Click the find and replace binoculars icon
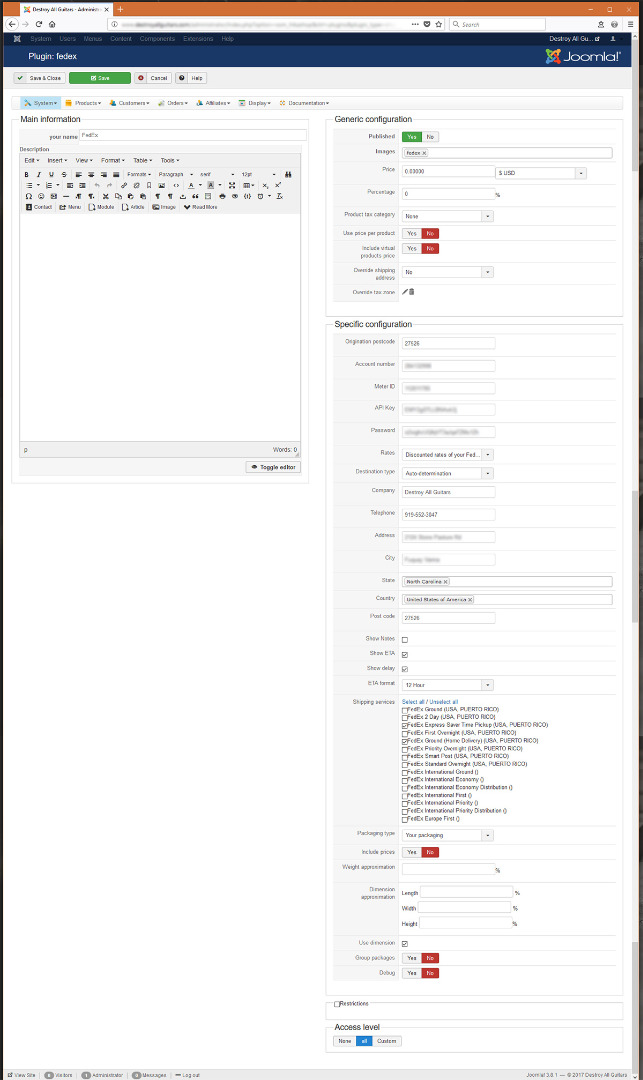The width and height of the screenshot is (643, 1080). click(x=288, y=175)
